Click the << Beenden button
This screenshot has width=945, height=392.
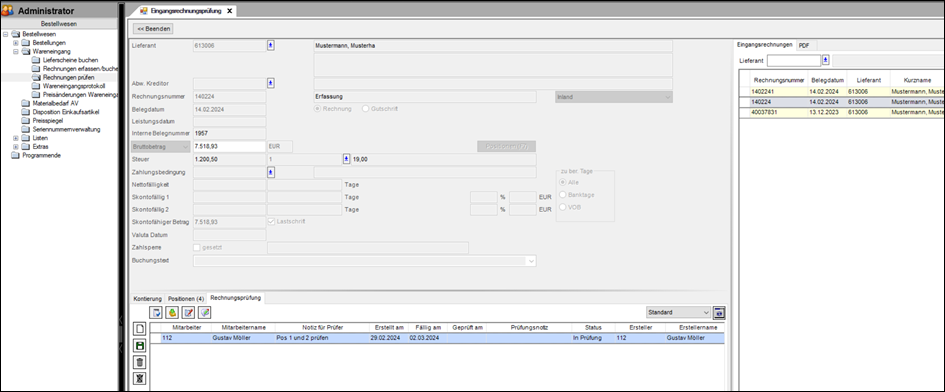(153, 28)
